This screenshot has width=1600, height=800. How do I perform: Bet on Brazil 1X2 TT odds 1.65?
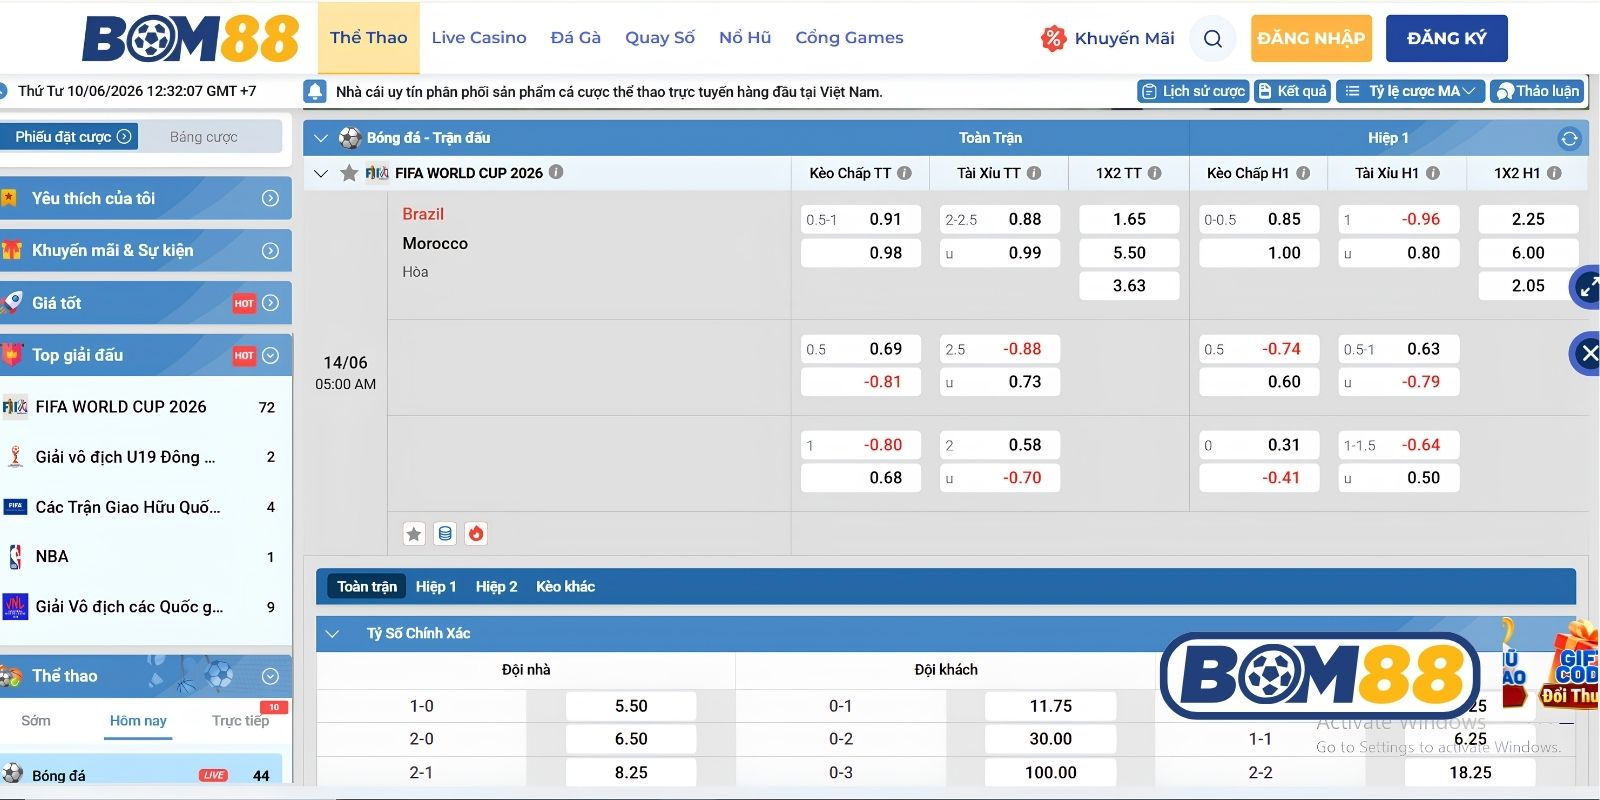coord(1129,219)
